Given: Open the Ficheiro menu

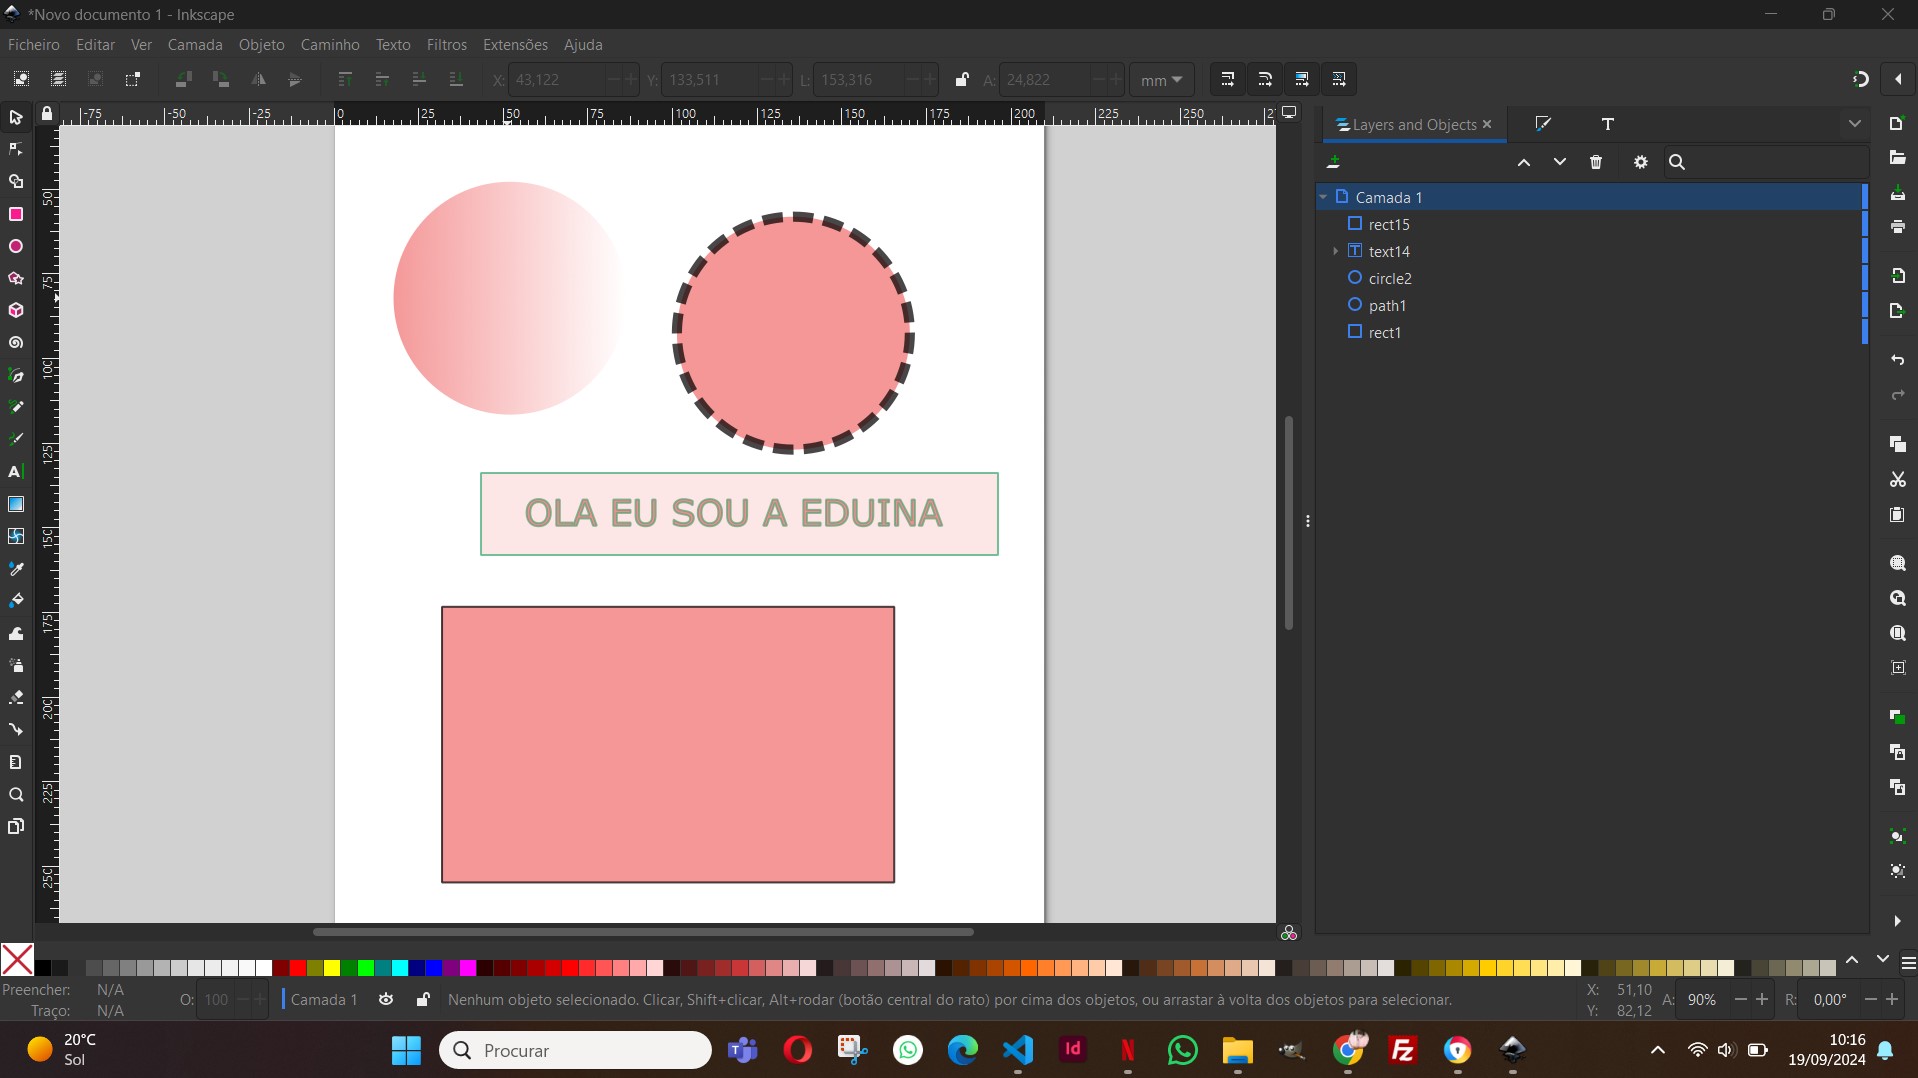Looking at the screenshot, I should (34, 45).
